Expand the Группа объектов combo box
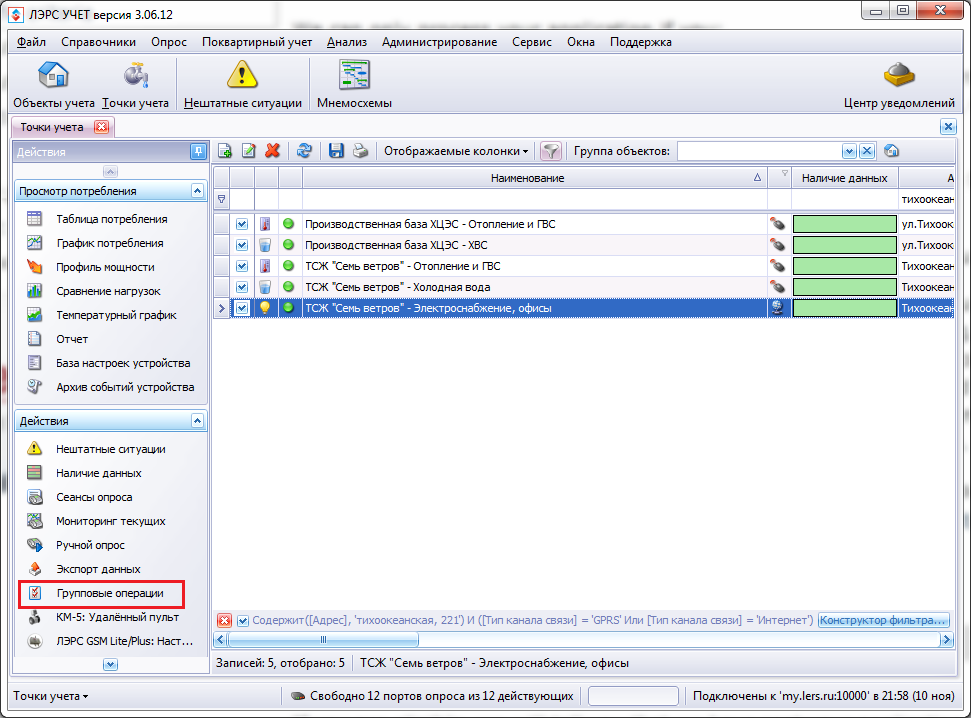The image size is (971, 718). (x=849, y=151)
